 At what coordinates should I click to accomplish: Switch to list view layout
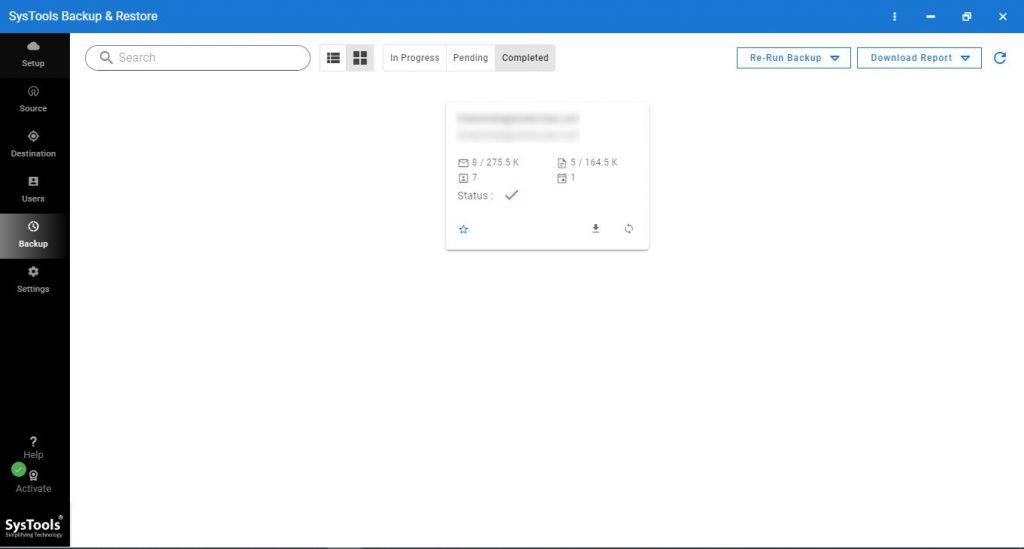333,57
